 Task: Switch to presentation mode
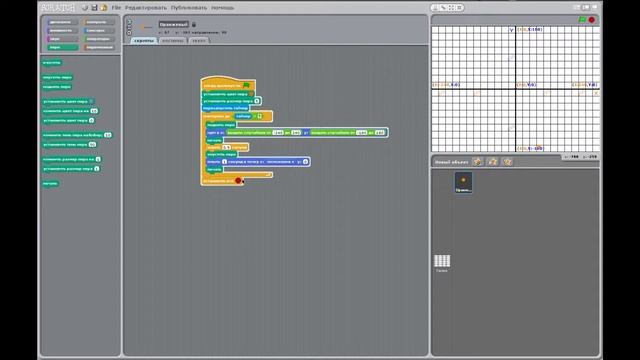595,7
